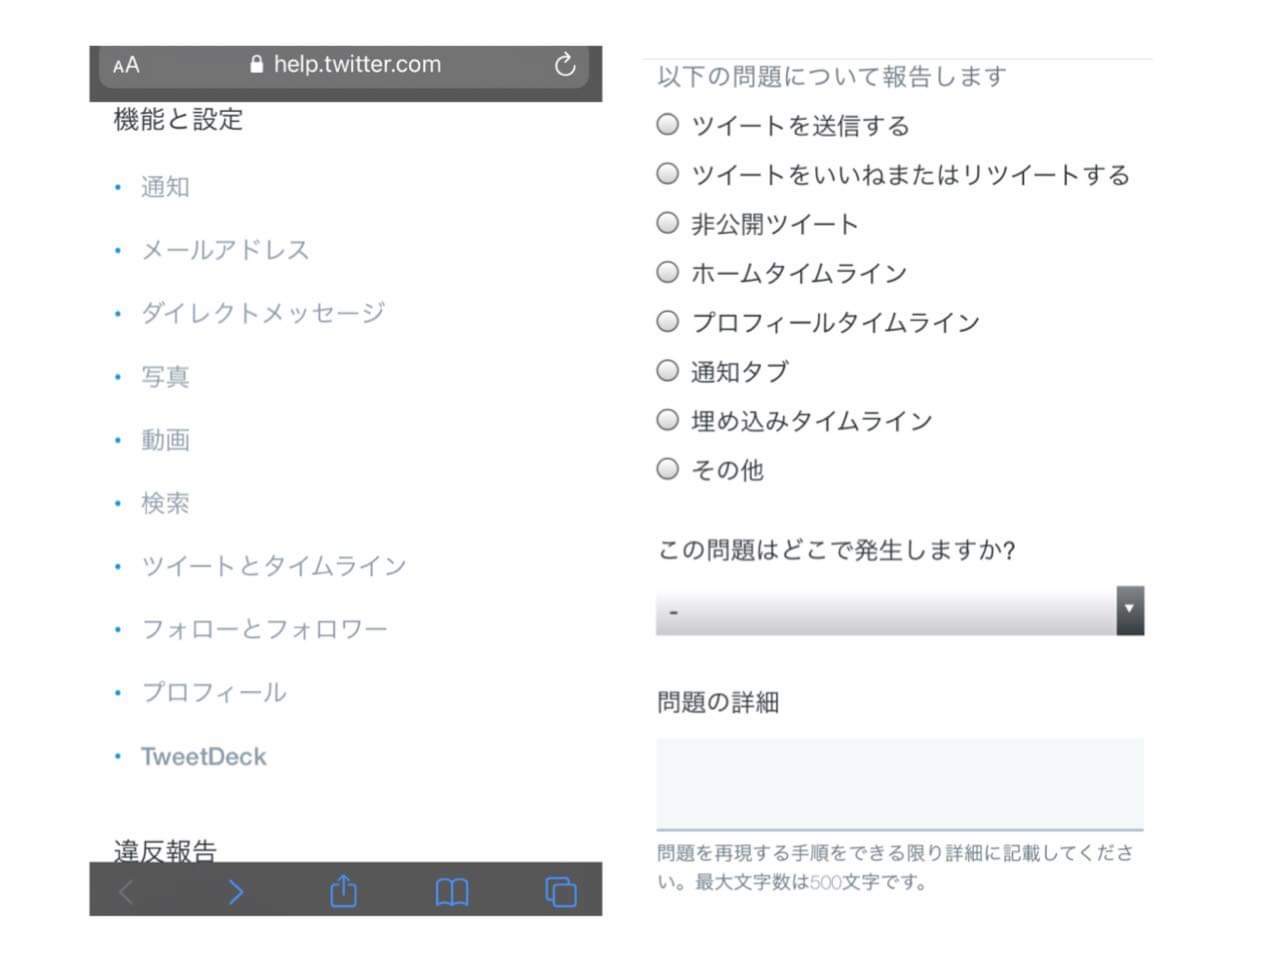
Task: Reload the page with the refresh icon
Action: coord(565,65)
